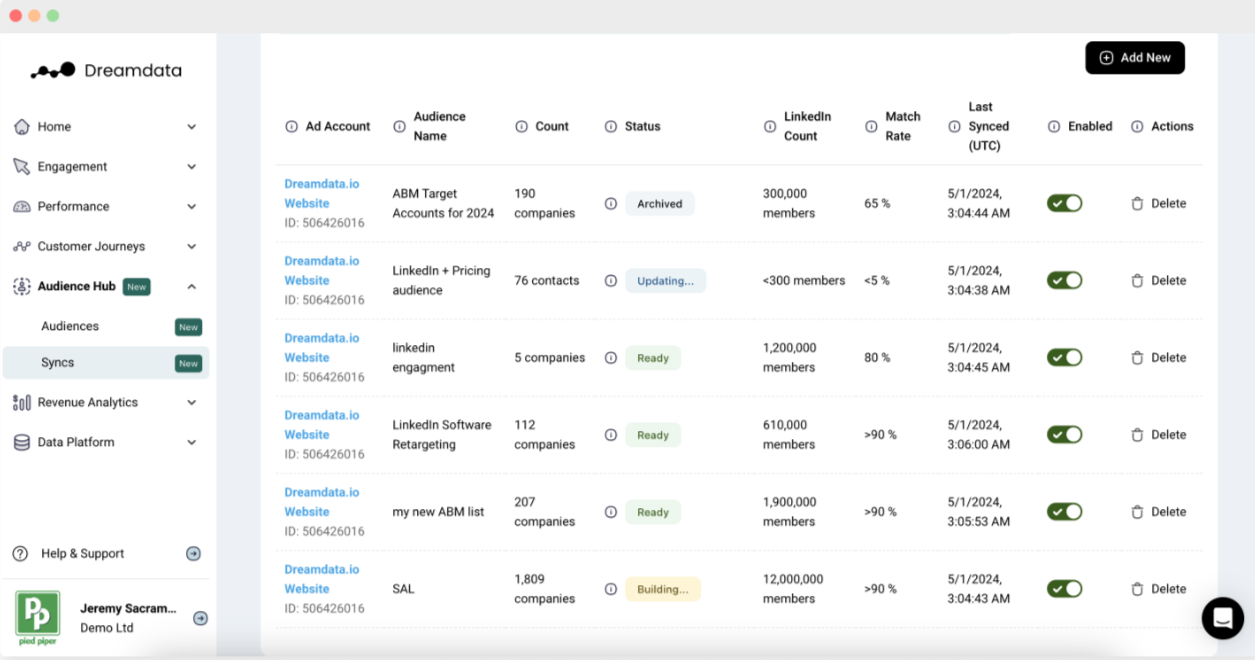The height and width of the screenshot is (660, 1255).
Task: Click the Add New button
Action: (x=1135, y=58)
